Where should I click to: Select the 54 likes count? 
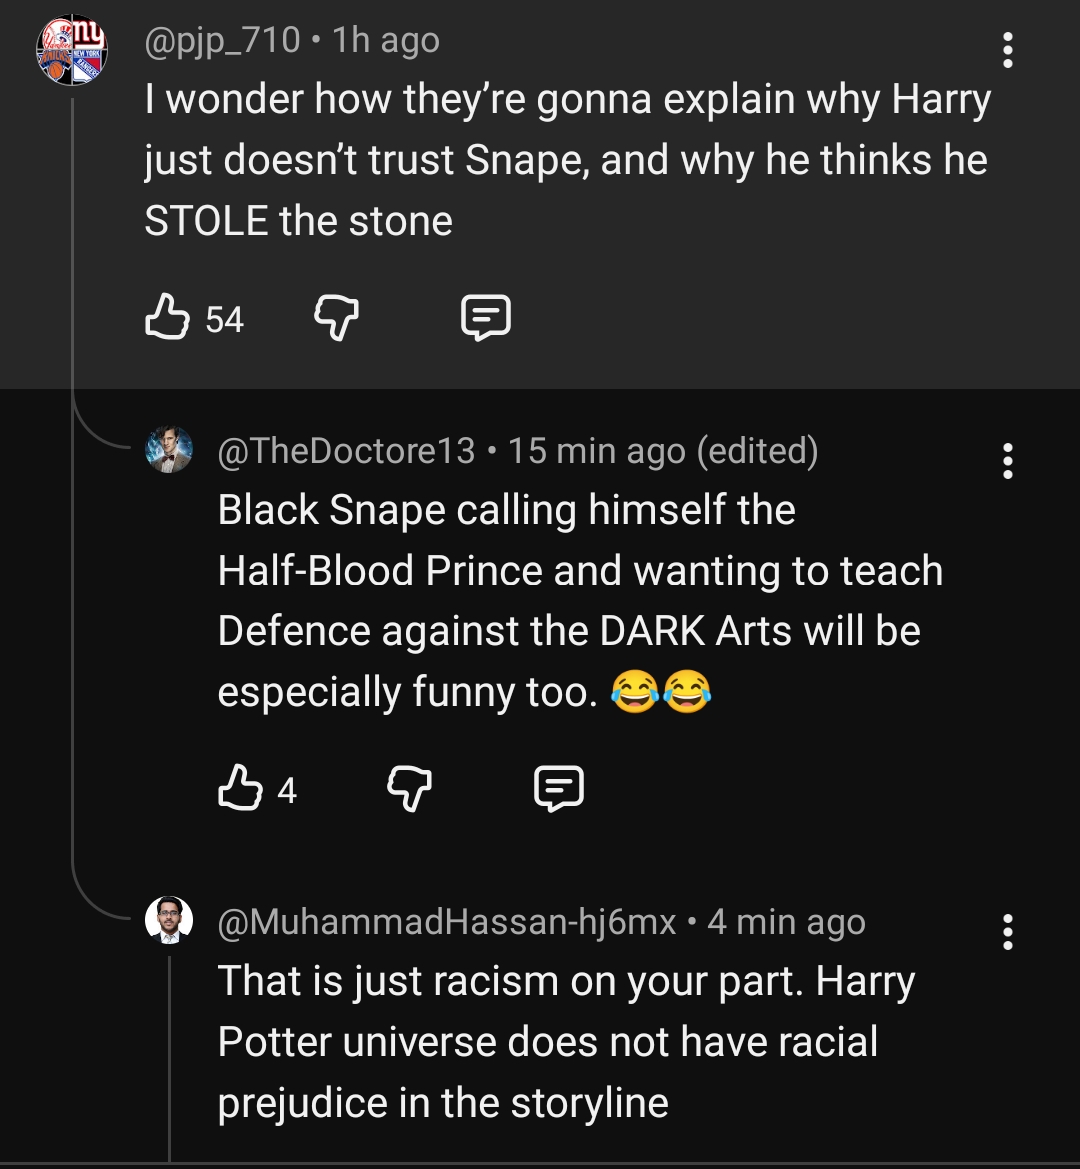(x=224, y=319)
